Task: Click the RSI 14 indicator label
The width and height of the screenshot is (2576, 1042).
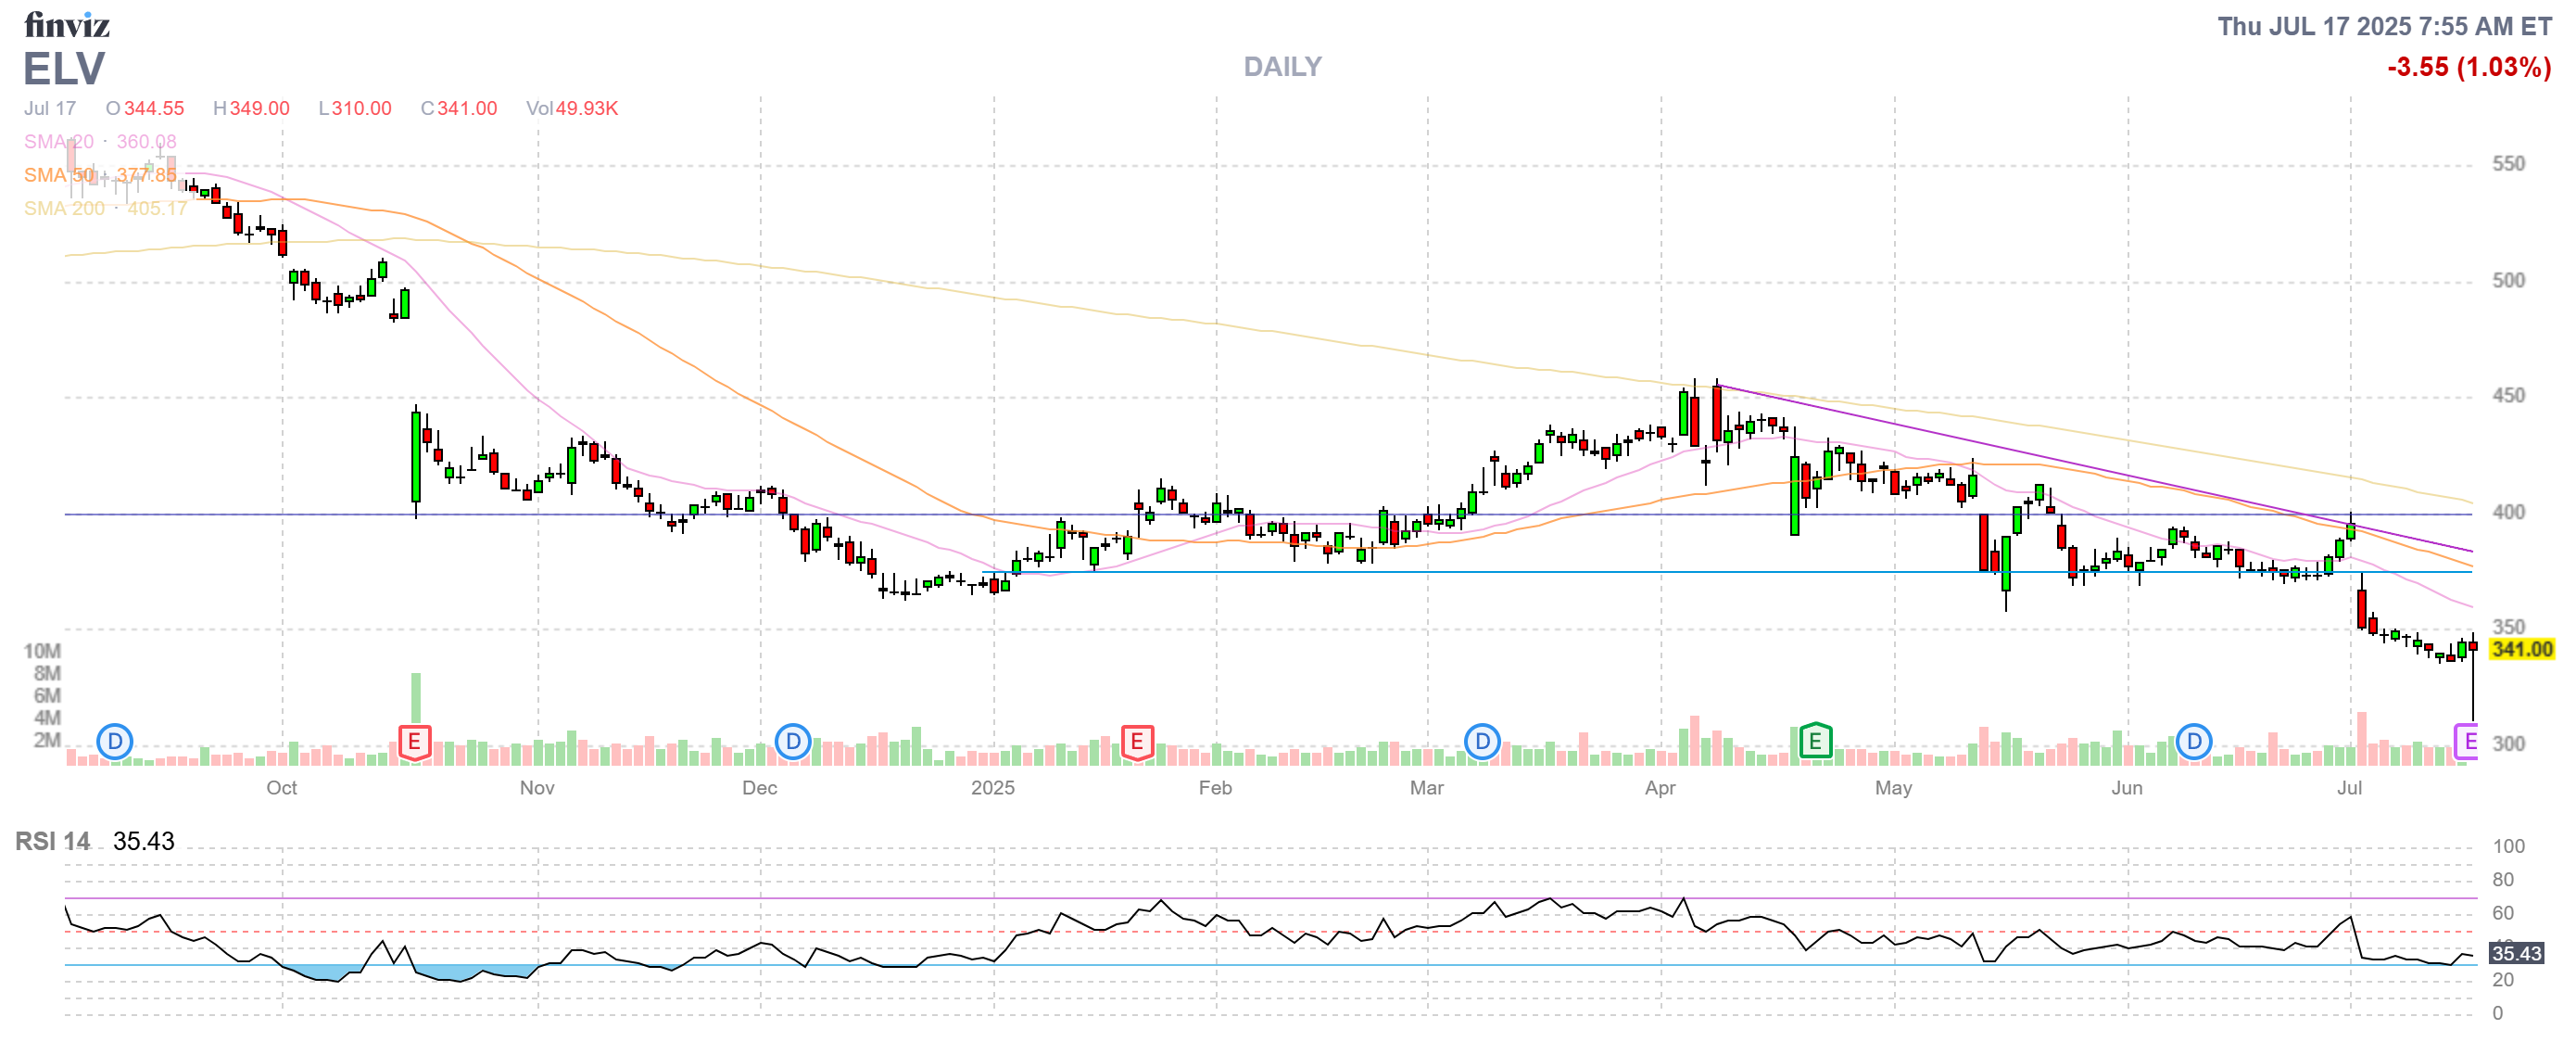Action: click(52, 841)
